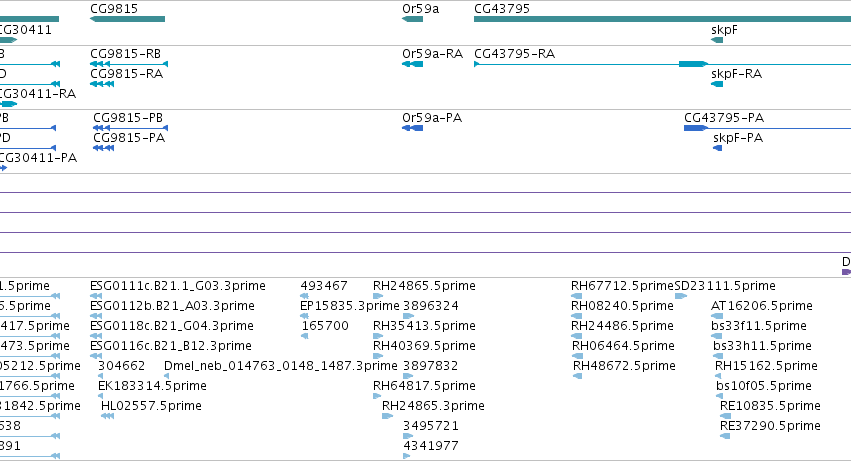Click the SD23111.5prime feature arrow
This screenshot has height=461, width=851.
681,296
